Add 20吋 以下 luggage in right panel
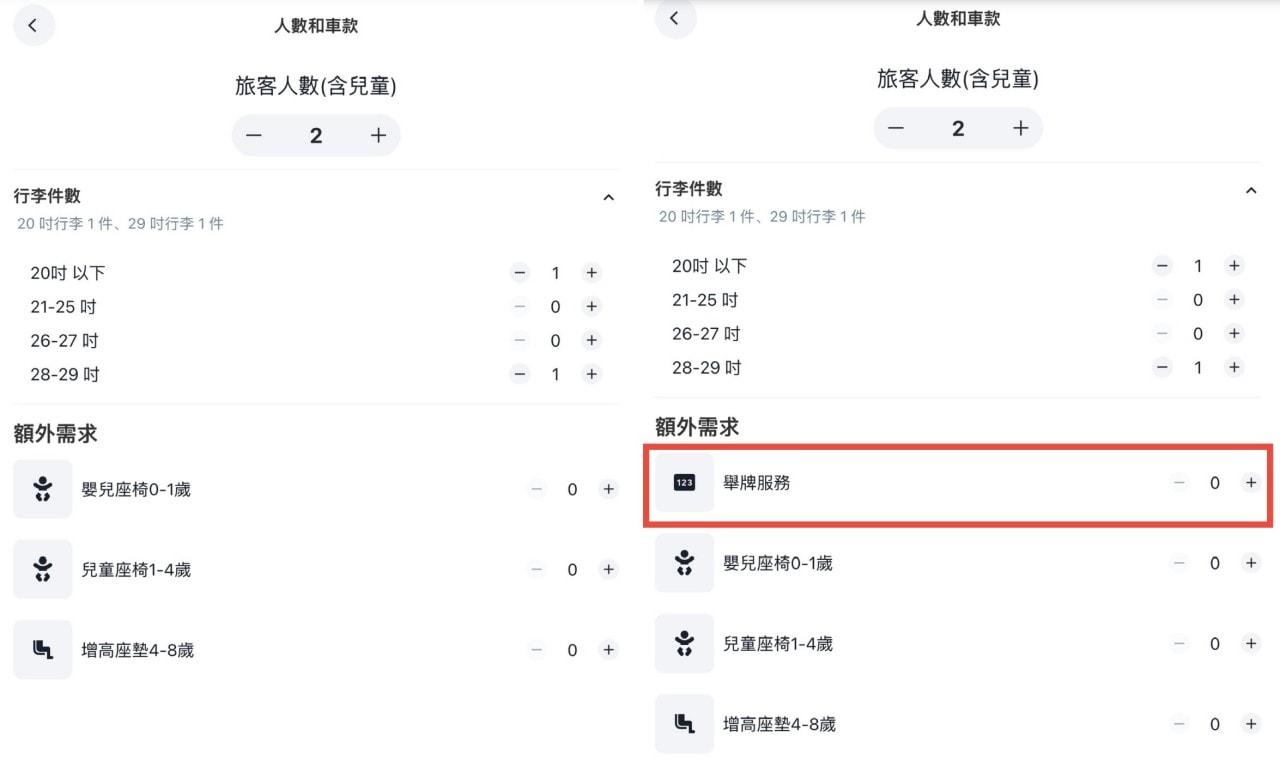The width and height of the screenshot is (1280, 767). point(1234,265)
